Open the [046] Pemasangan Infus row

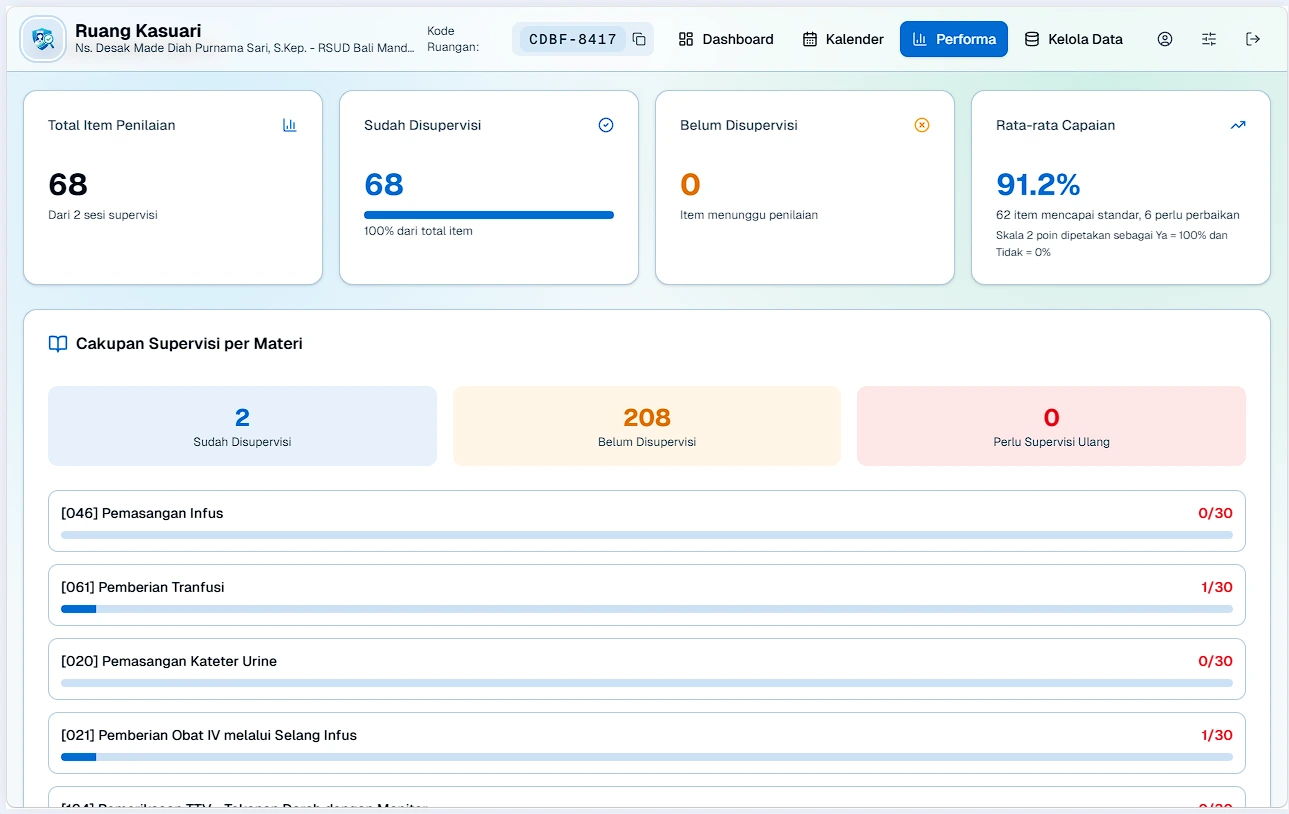[647, 521]
